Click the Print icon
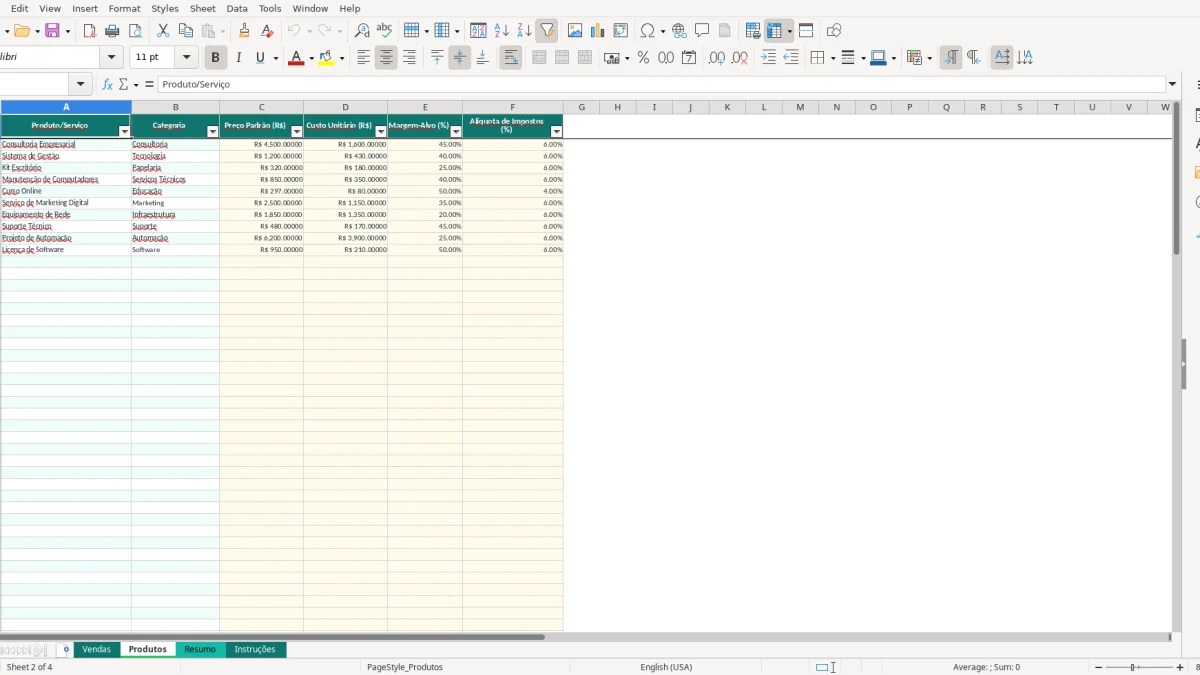This screenshot has height=675, width=1200. pos(113,31)
